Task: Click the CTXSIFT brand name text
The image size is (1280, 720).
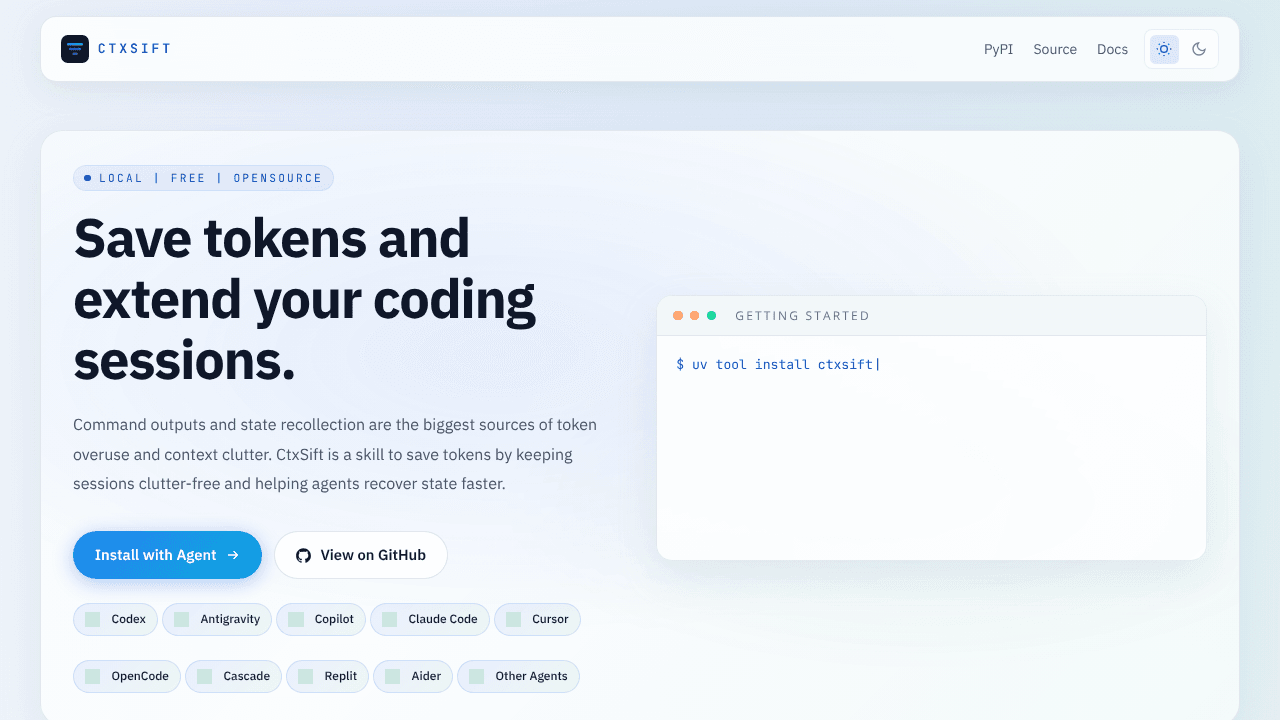Action: click(134, 49)
